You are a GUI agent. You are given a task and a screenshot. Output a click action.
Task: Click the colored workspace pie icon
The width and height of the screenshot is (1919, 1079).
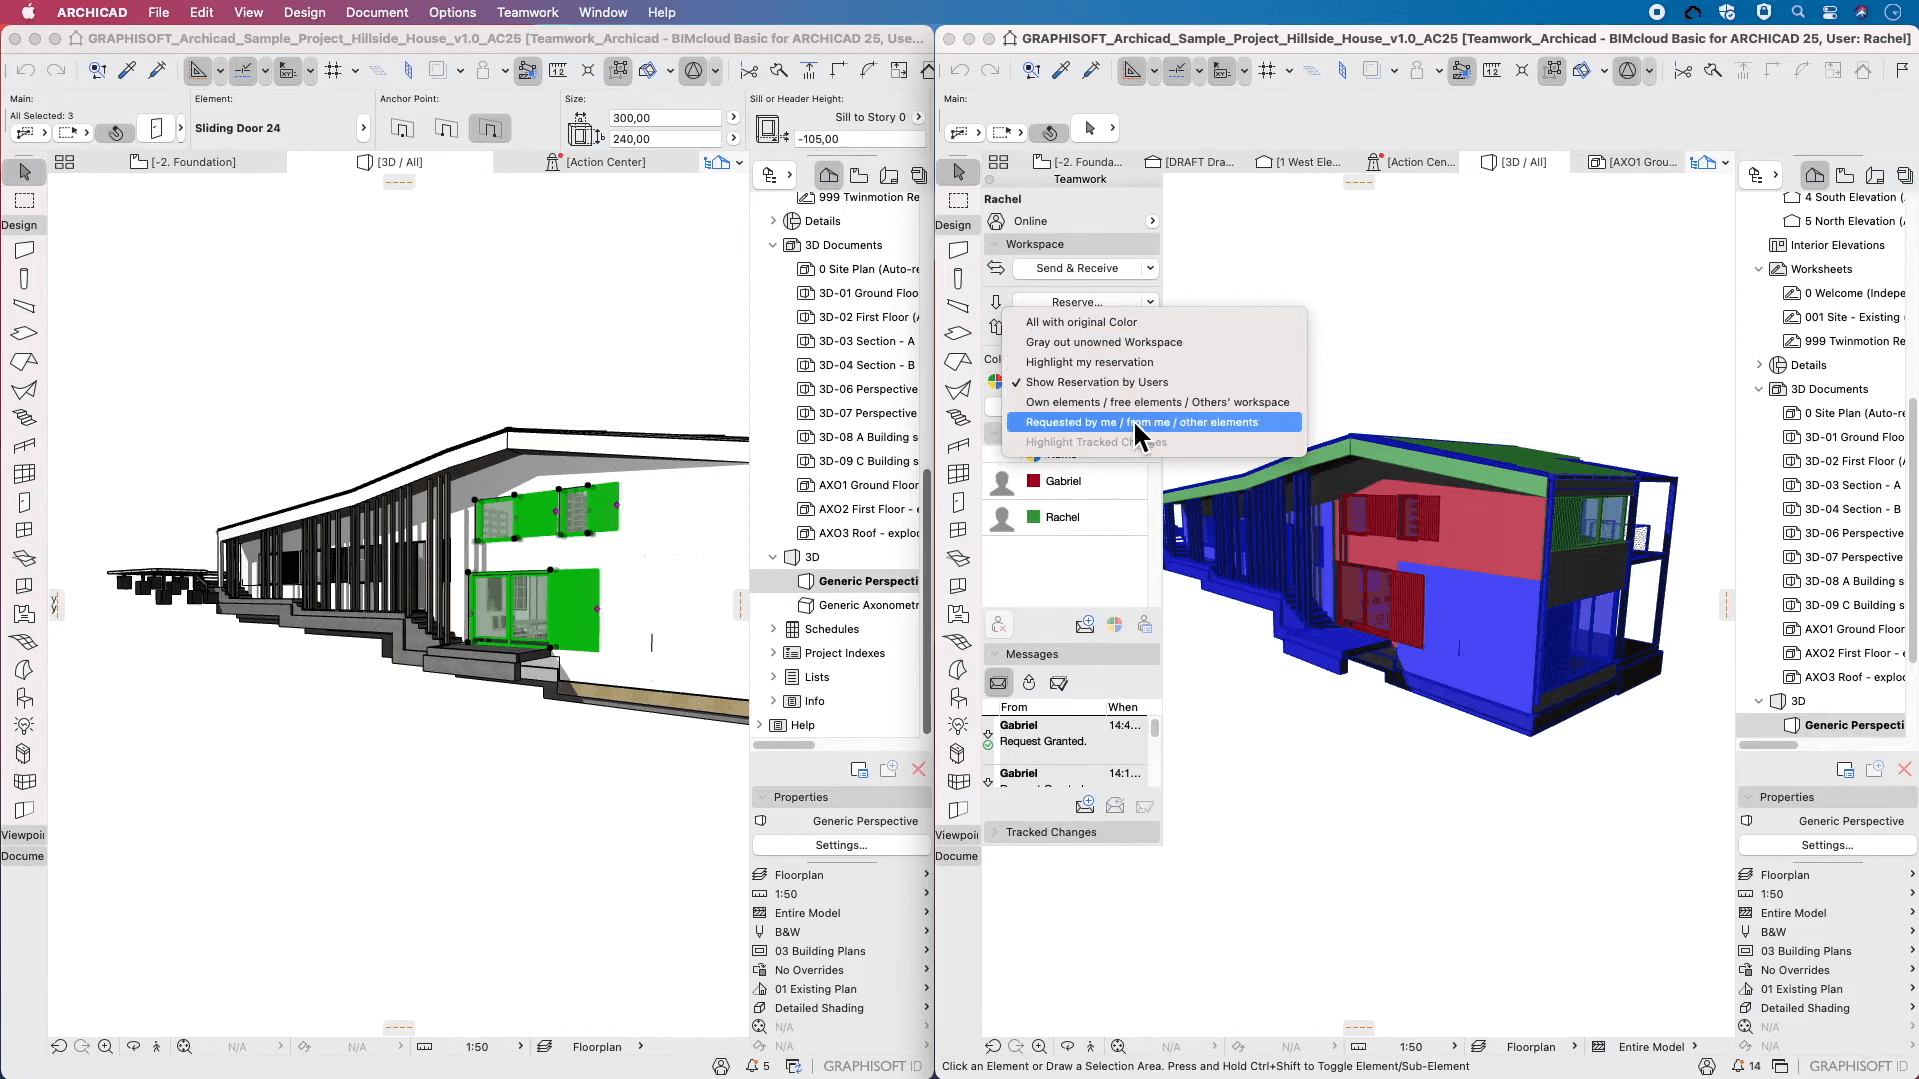coord(994,381)
